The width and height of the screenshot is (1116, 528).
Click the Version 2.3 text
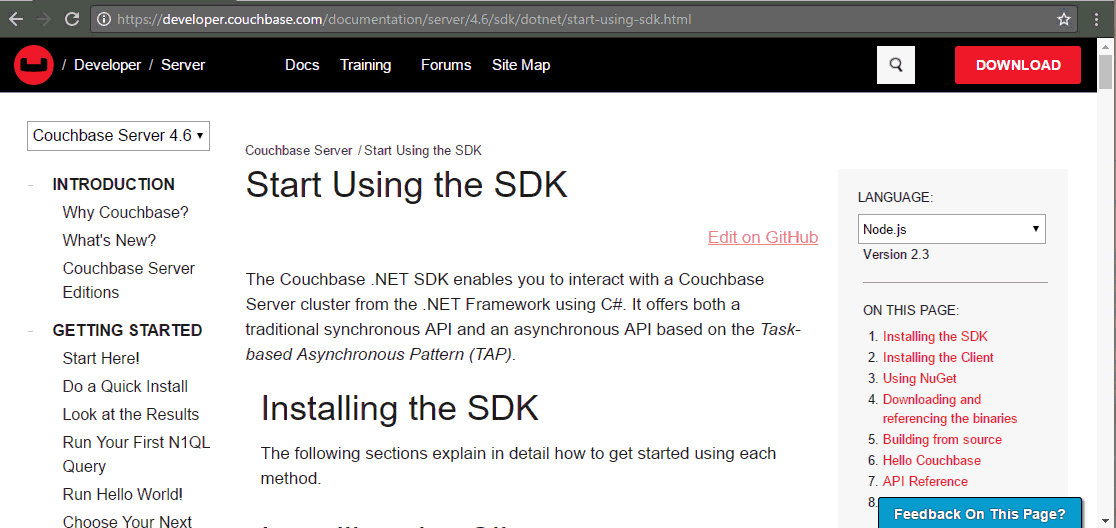pos(896,254)
